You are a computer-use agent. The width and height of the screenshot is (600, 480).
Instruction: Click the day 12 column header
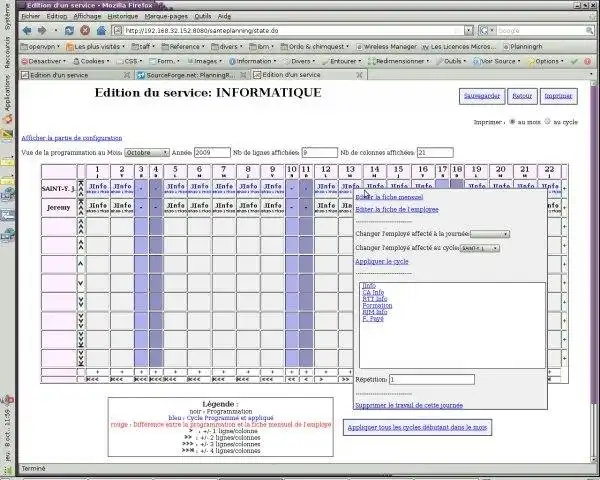coord(326,171)
